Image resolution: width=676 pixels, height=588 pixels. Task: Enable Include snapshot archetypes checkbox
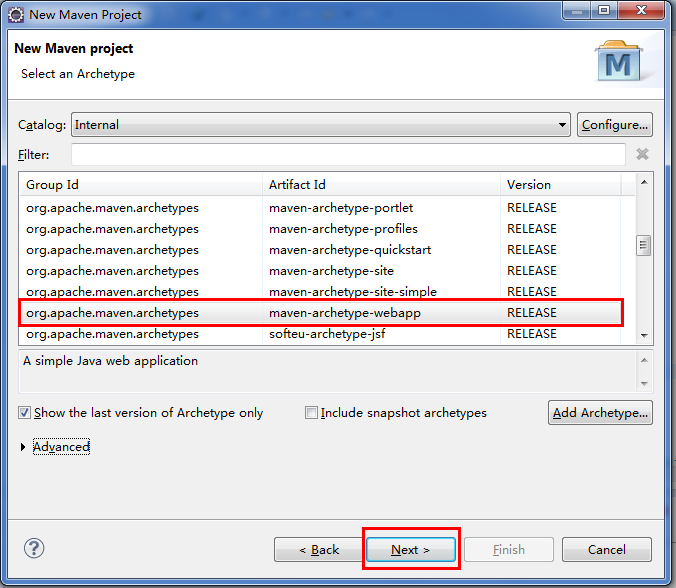[x=311, y=413]
